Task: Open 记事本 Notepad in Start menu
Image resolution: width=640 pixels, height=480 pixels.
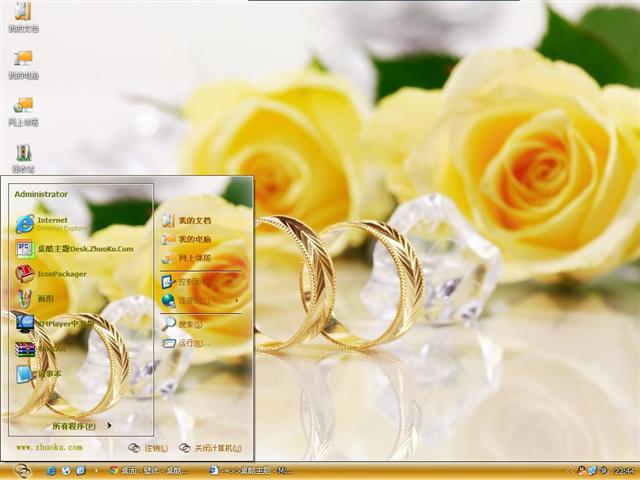Action: [39, 373]
